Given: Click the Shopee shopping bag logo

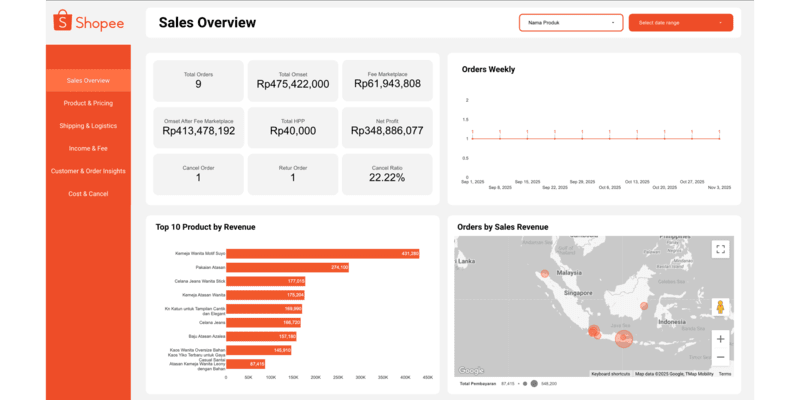Looking at the screenshot, I should point(62,21).
